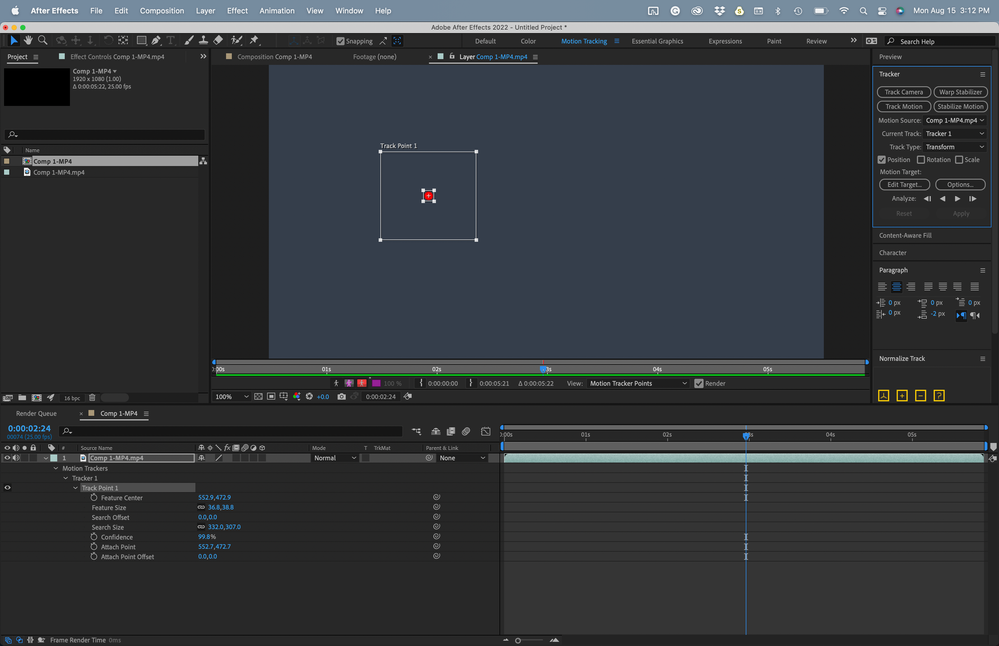Open the Motion Source dropdown

[955, 120]
